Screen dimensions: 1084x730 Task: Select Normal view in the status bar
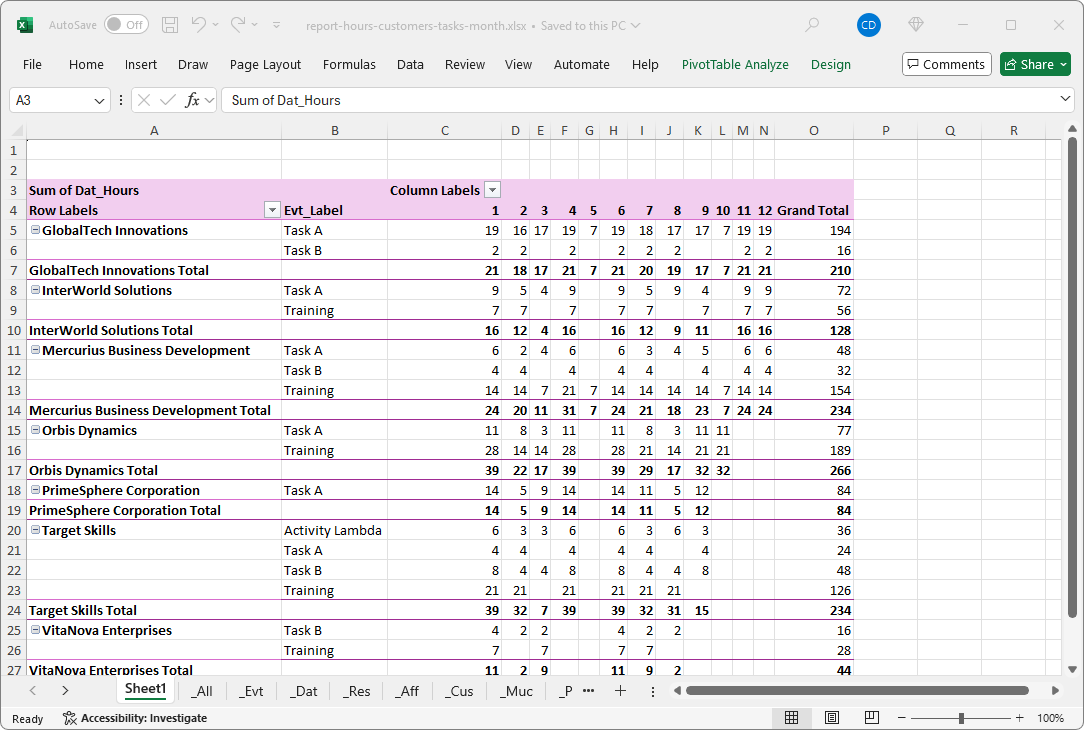(792, 718)
